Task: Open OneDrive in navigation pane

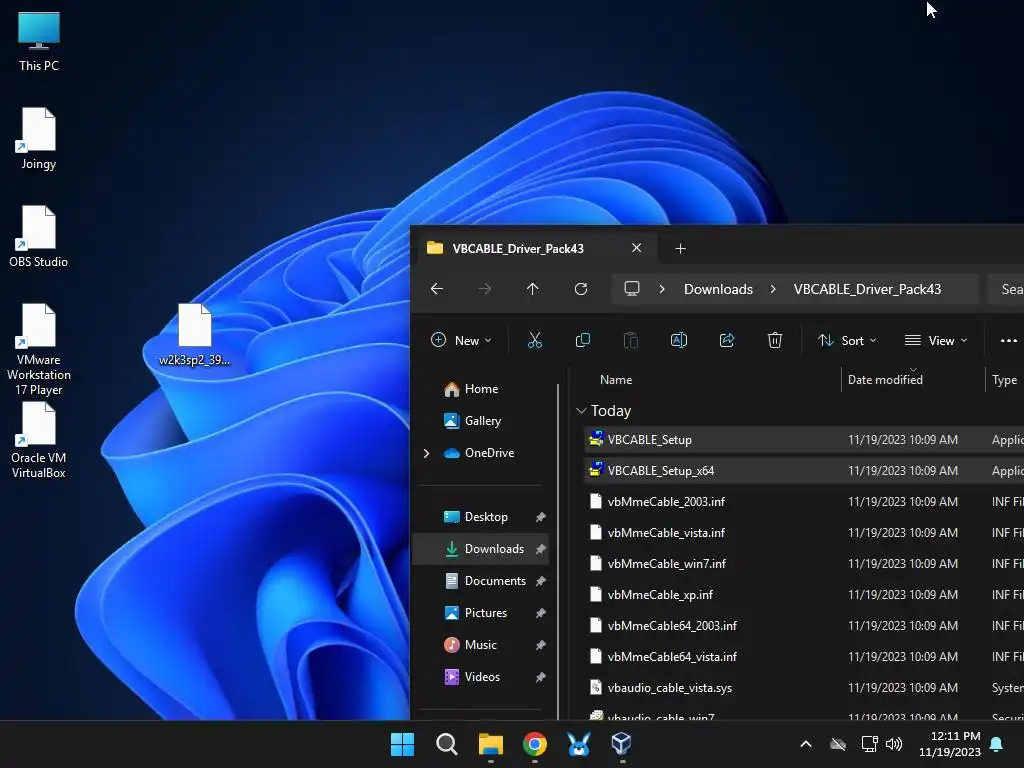Action: pos(489,453)
